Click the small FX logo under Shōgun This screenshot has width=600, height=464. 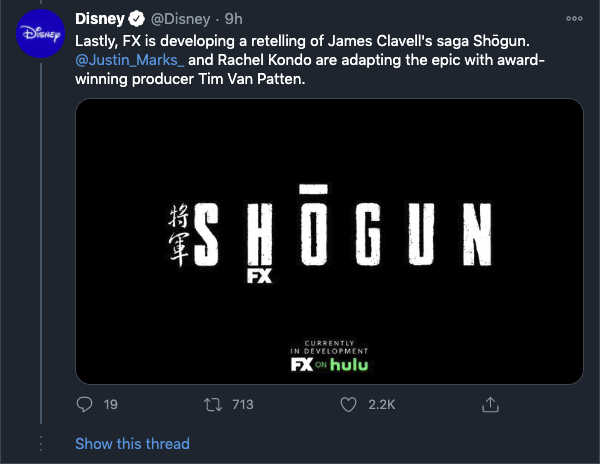tap(259, 276)
